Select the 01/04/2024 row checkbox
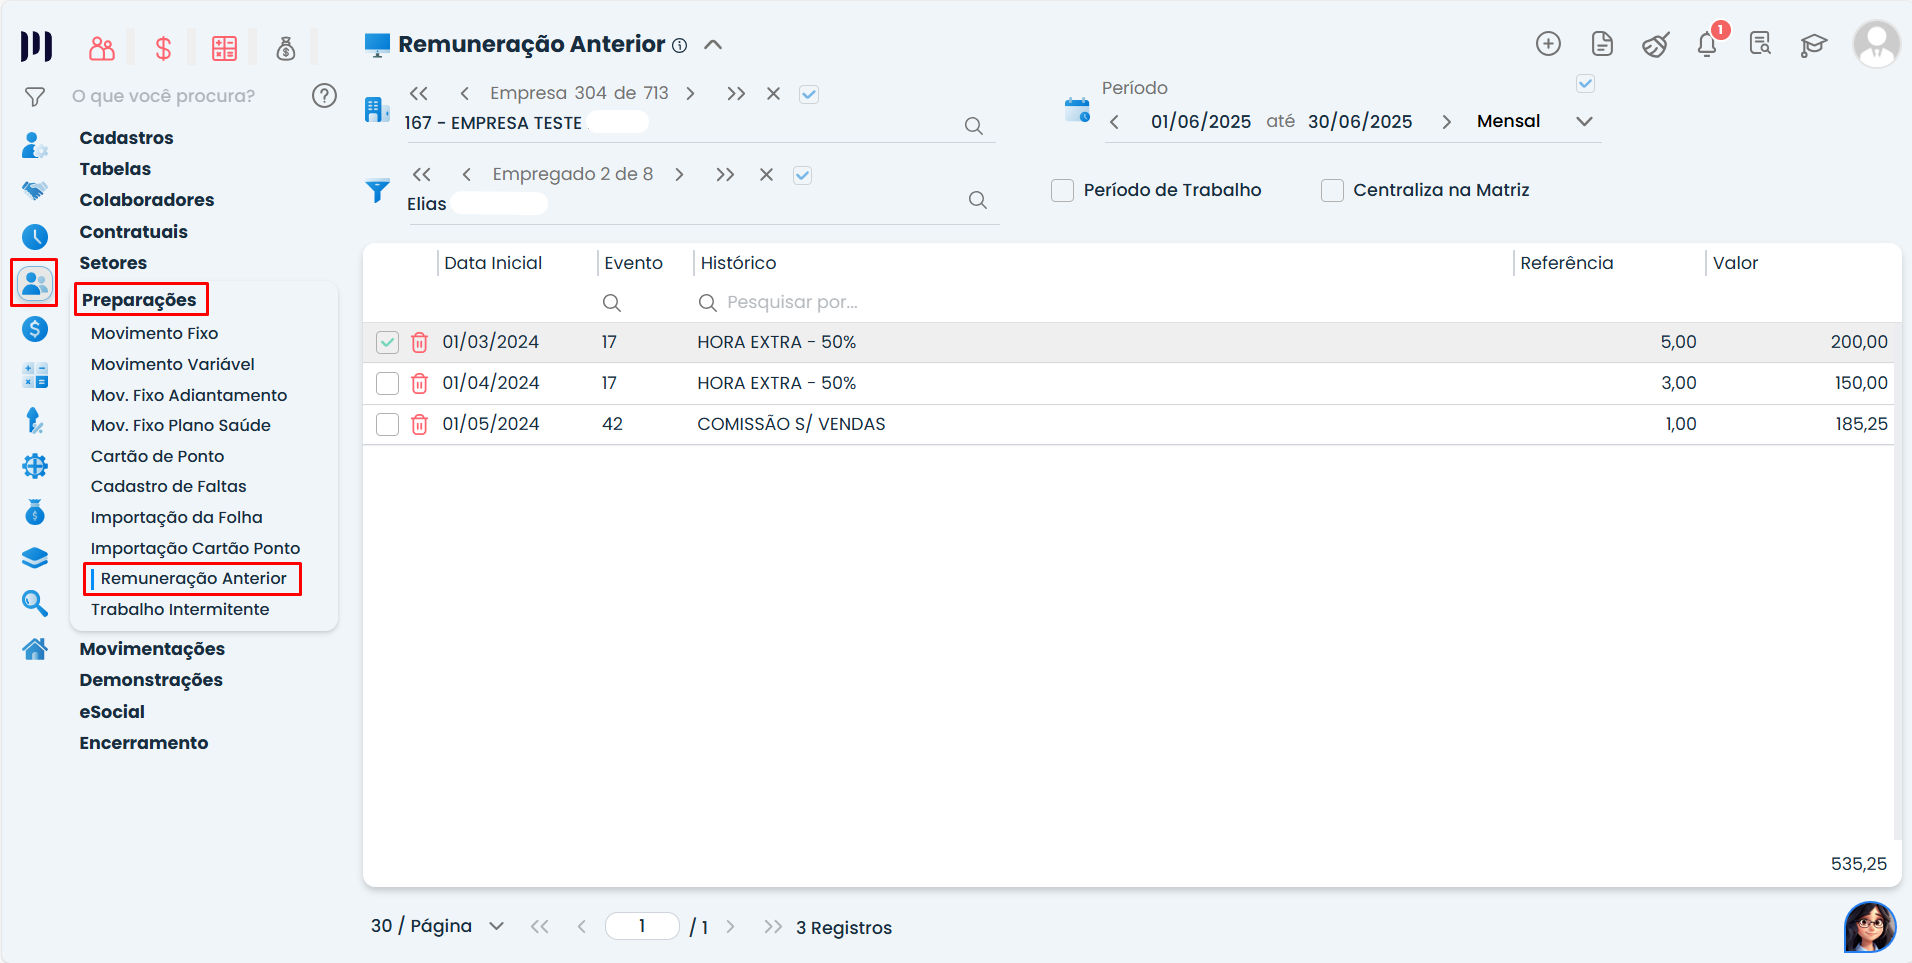1912x963 pixels. click(x=387, y=383)
